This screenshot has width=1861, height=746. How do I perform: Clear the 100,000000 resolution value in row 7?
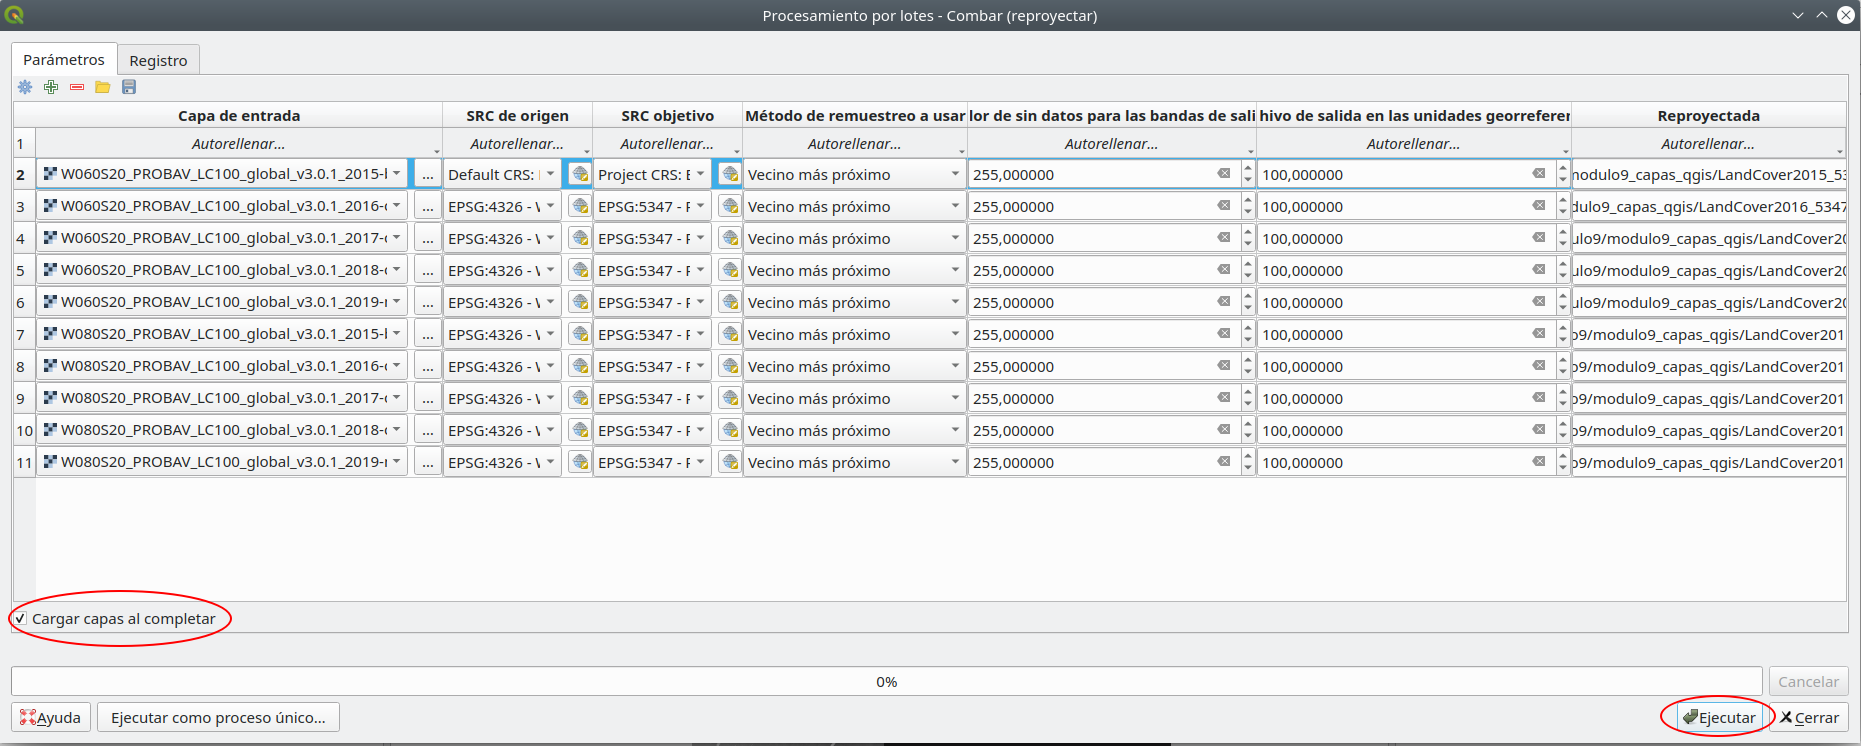tap(1539, 334)
